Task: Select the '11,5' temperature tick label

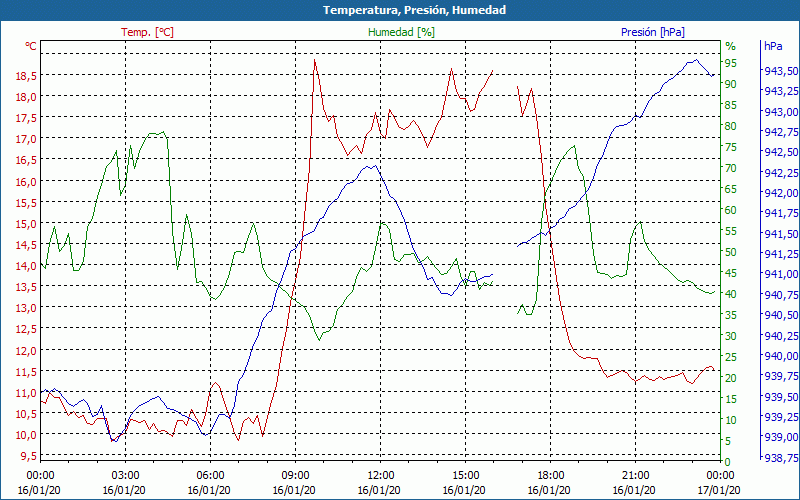Action: point(26,371)
